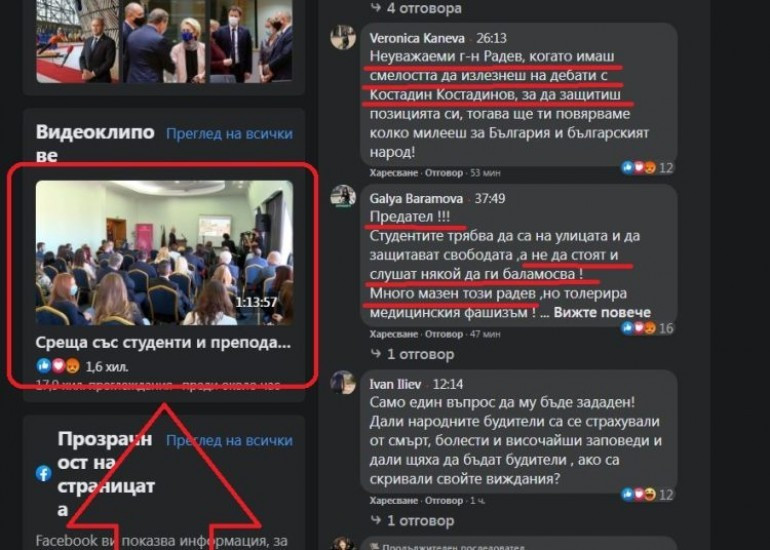Open reactions on Ivan Iliev's comment
The width and height of the screenshot is (770, 550).
(647, 495)
